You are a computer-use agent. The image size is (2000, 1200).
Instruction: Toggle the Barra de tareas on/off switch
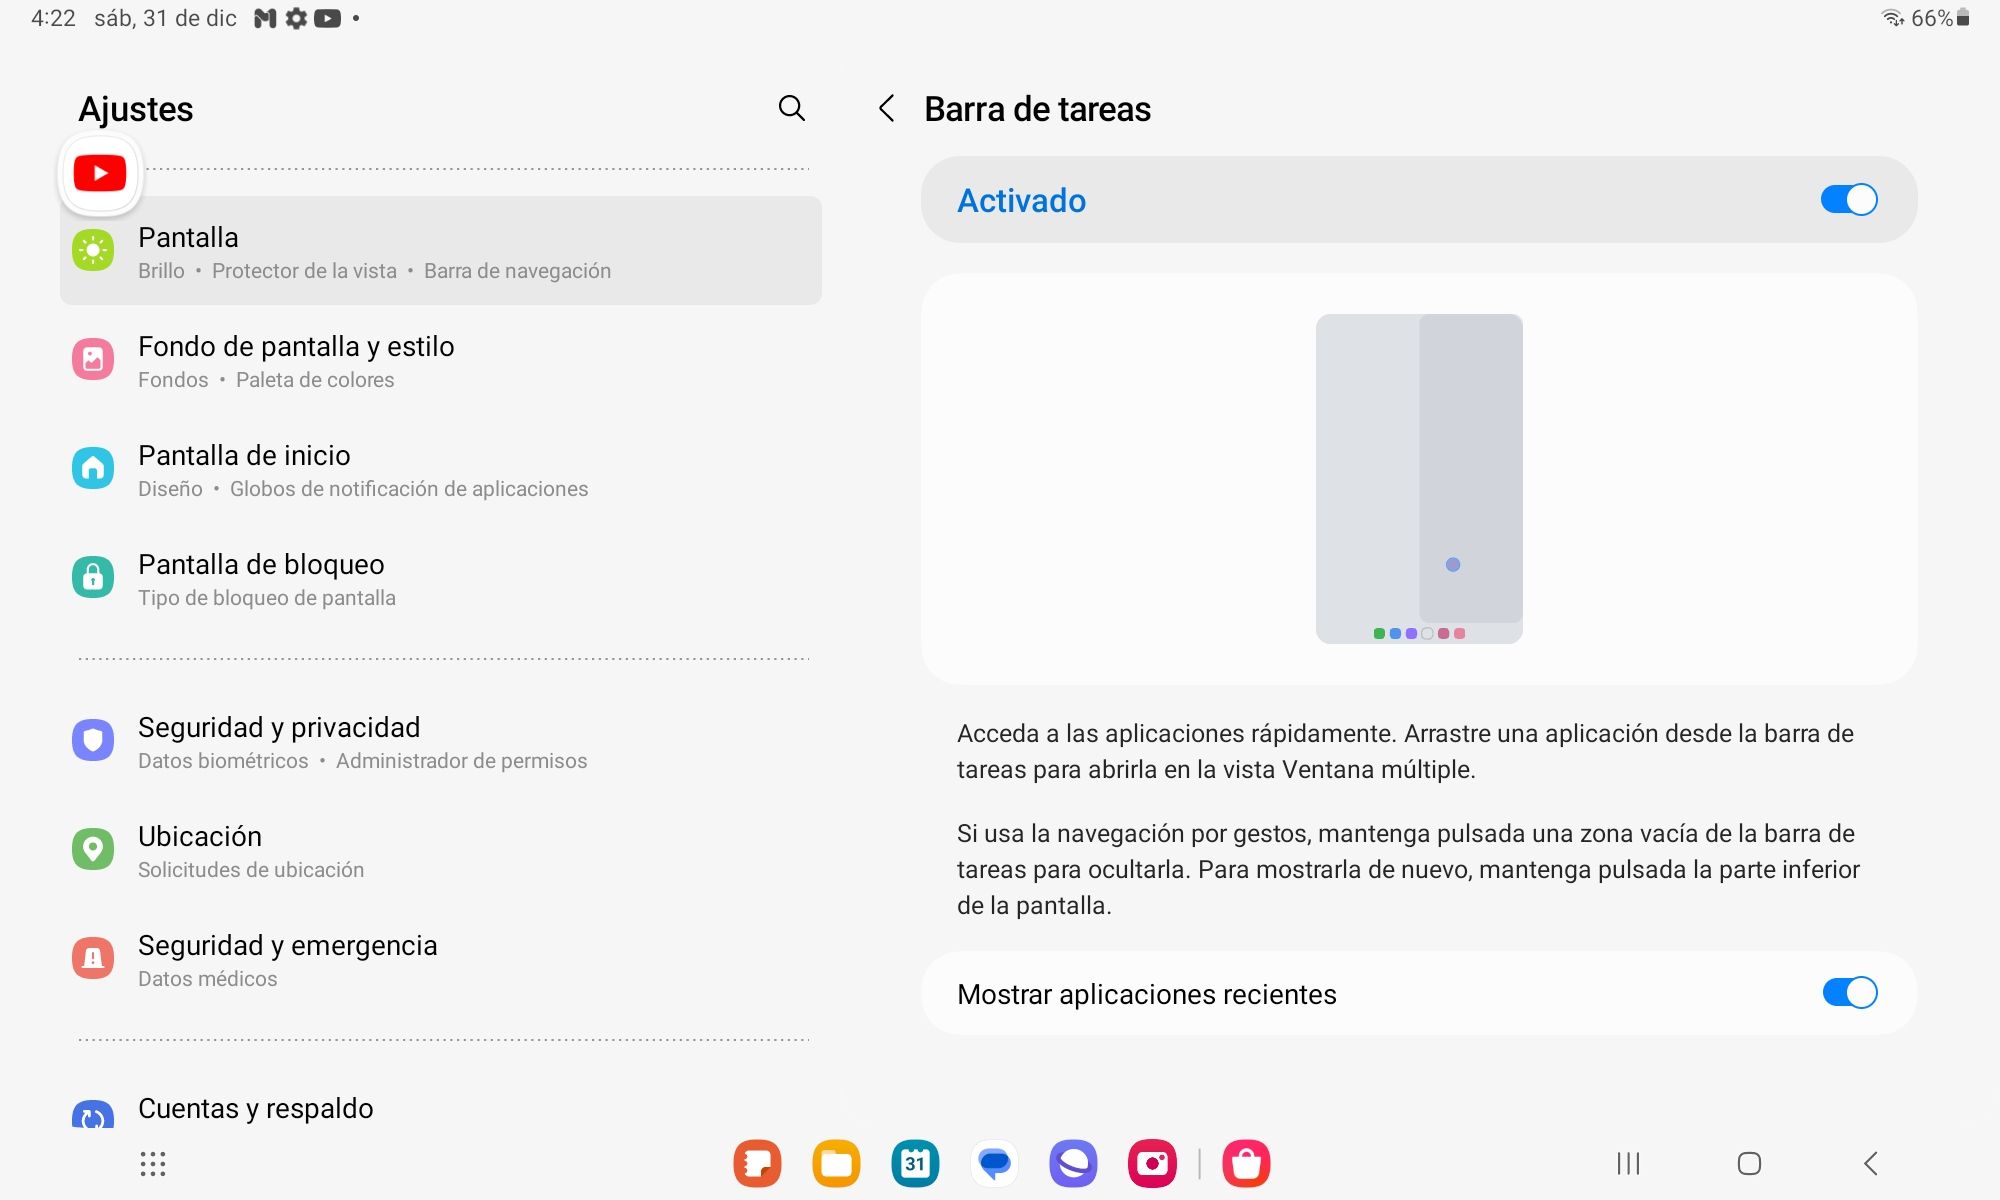[x=1851, y=199]
